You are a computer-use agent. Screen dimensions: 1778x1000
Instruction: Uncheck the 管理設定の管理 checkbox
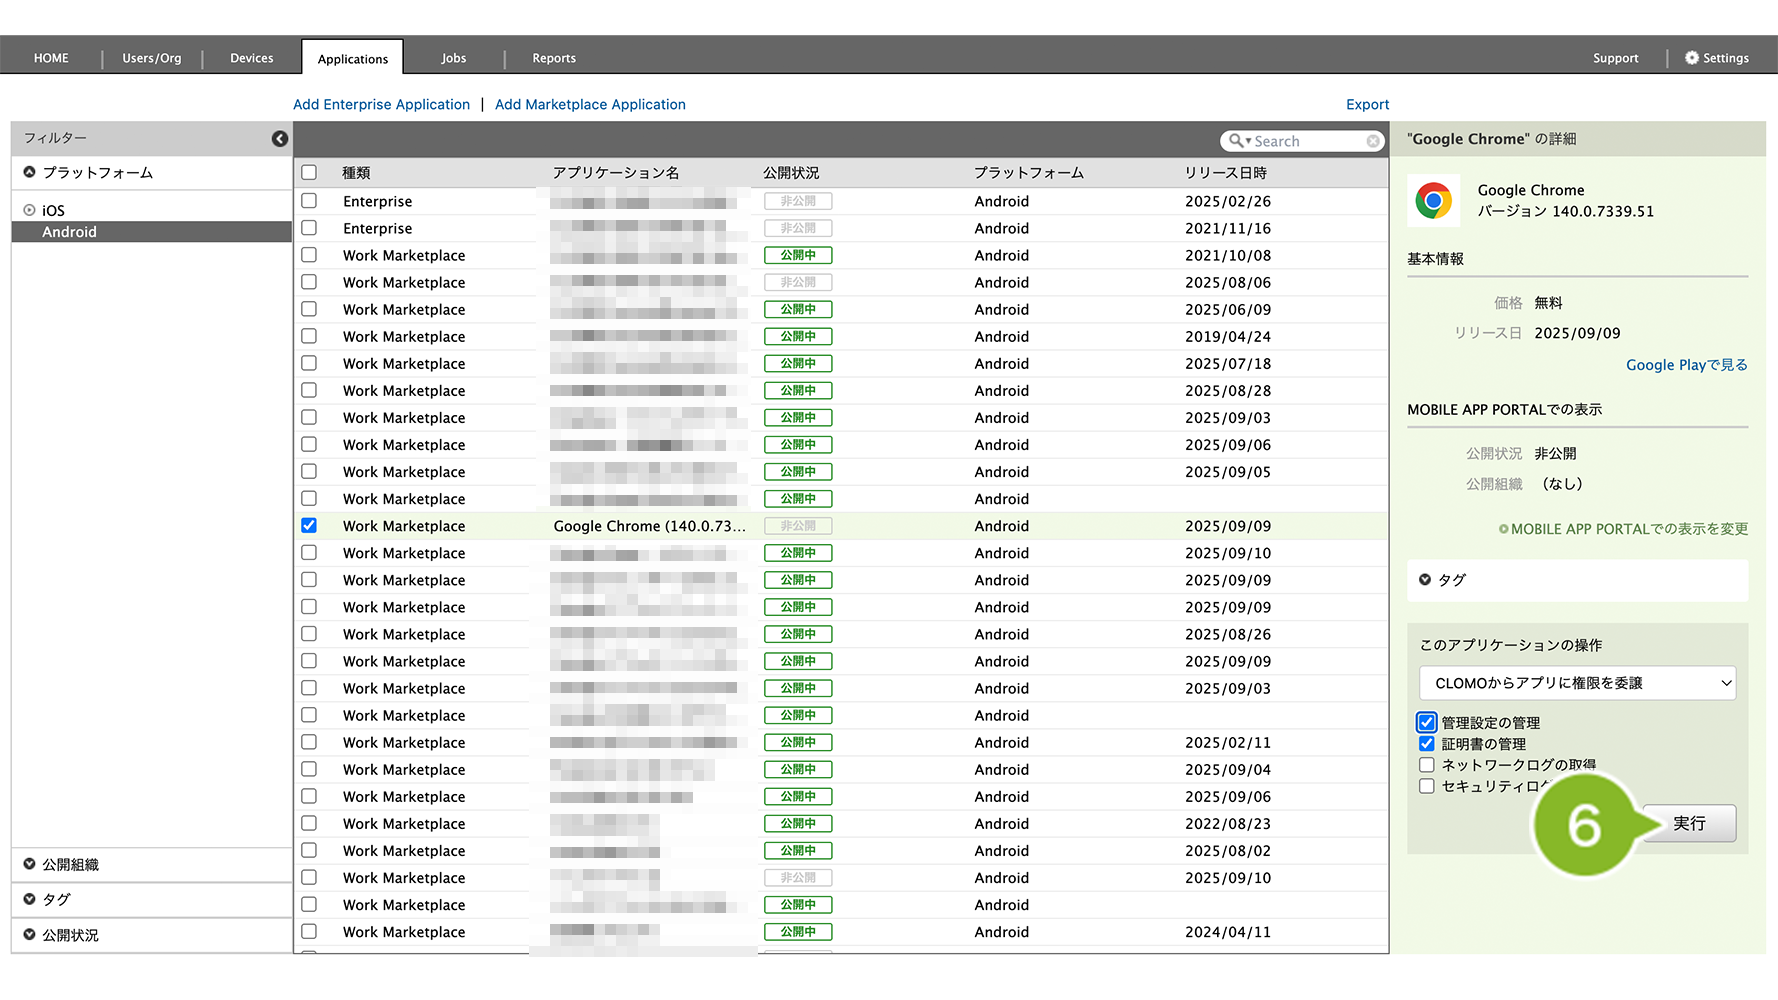[x=1427, y=722]
